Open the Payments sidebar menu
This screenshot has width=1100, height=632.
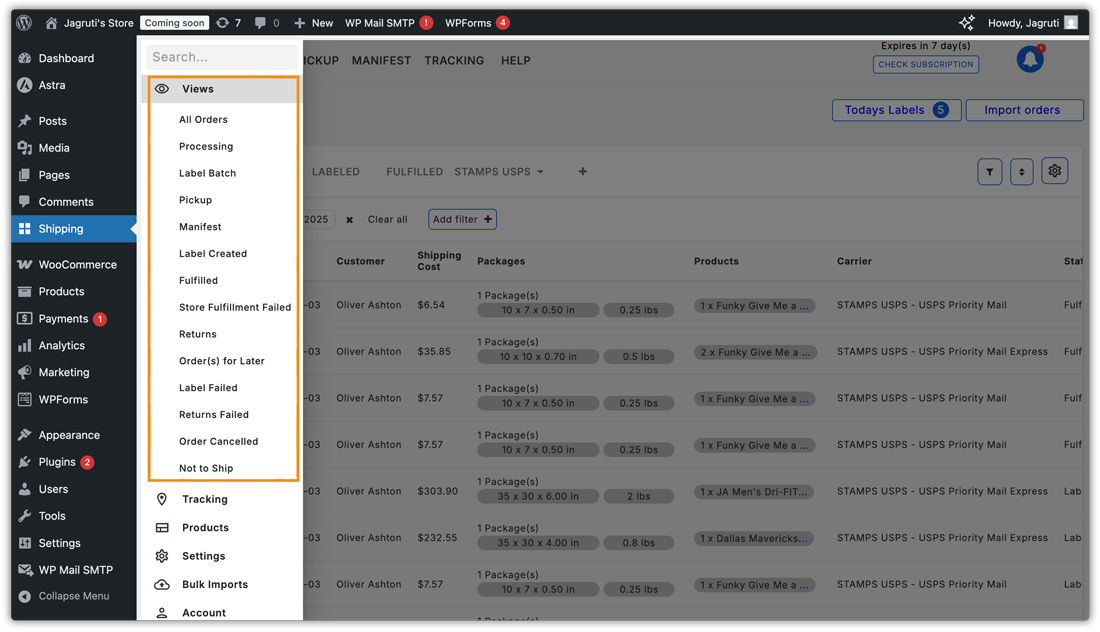tap(74, 318)
